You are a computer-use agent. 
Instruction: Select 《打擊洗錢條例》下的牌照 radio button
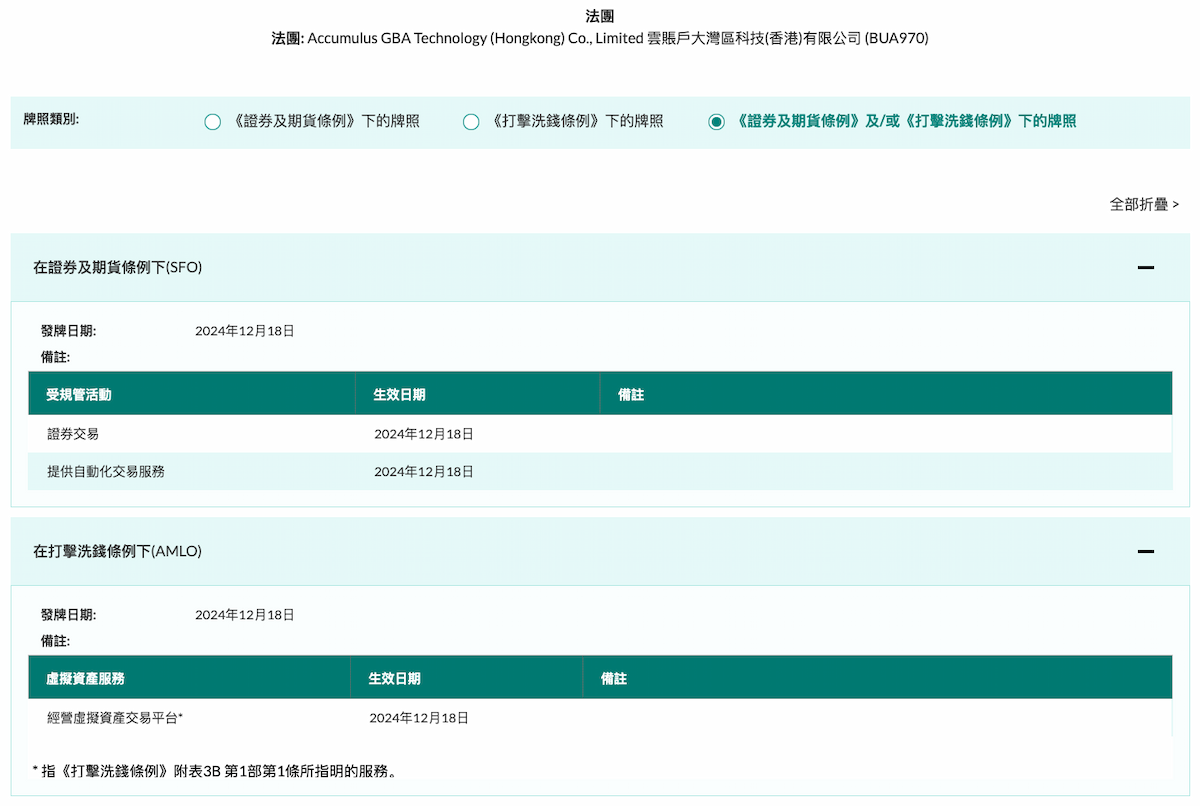pyautogui.click(x=471, y=122)
